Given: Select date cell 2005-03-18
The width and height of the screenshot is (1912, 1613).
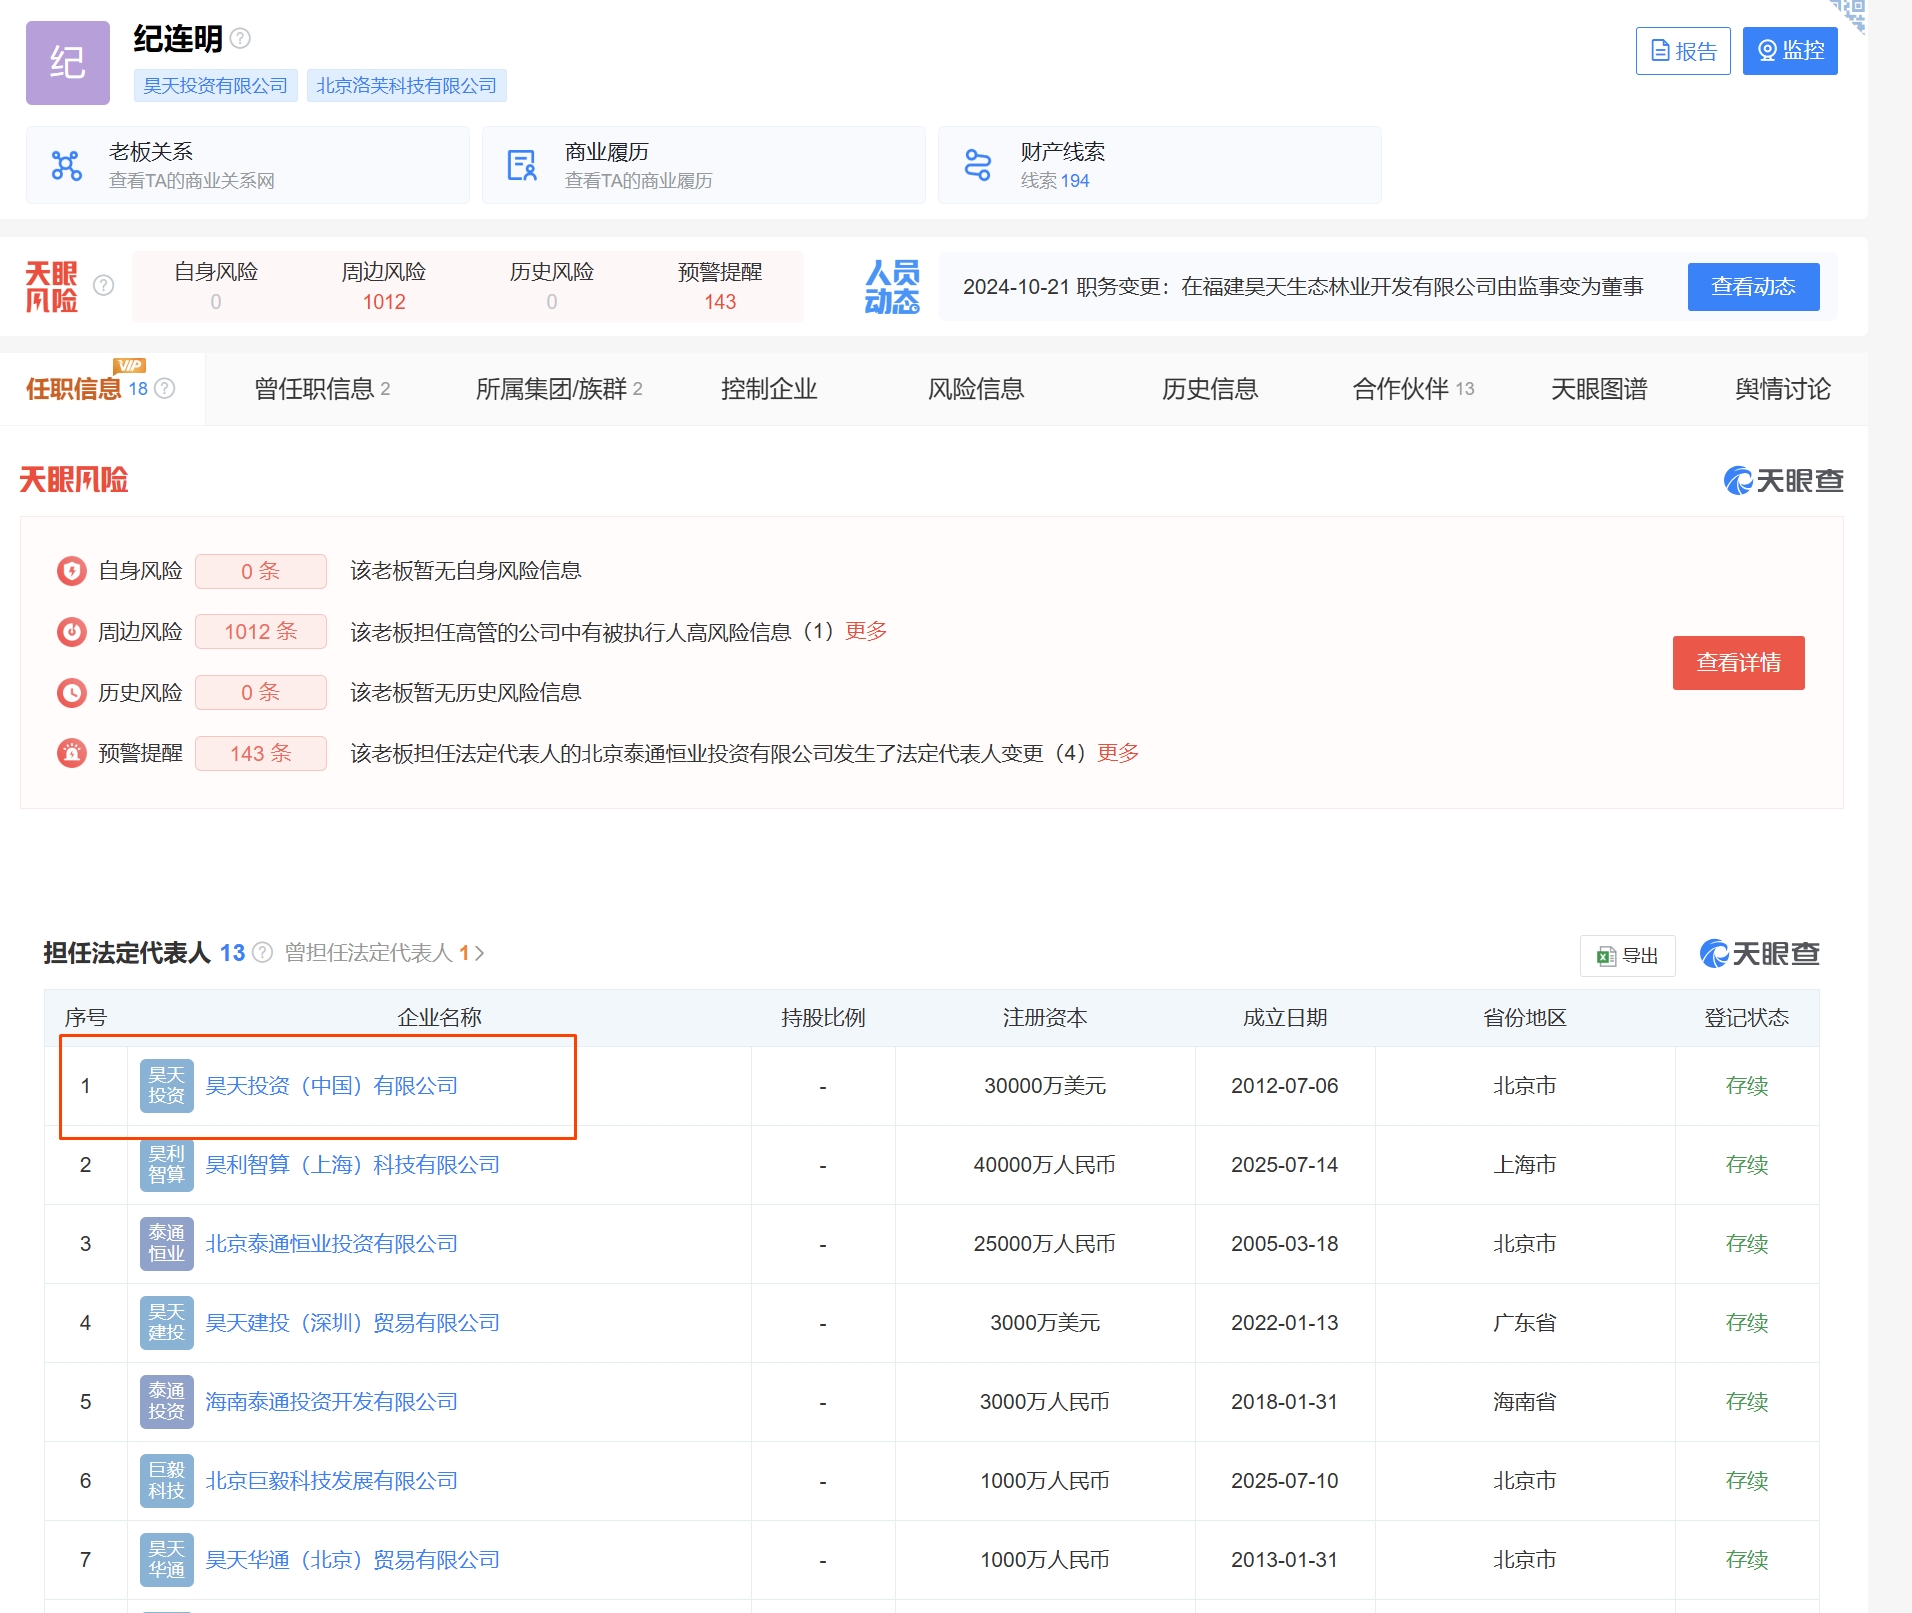Looking at the screenshot, I should point(1285,1244).
